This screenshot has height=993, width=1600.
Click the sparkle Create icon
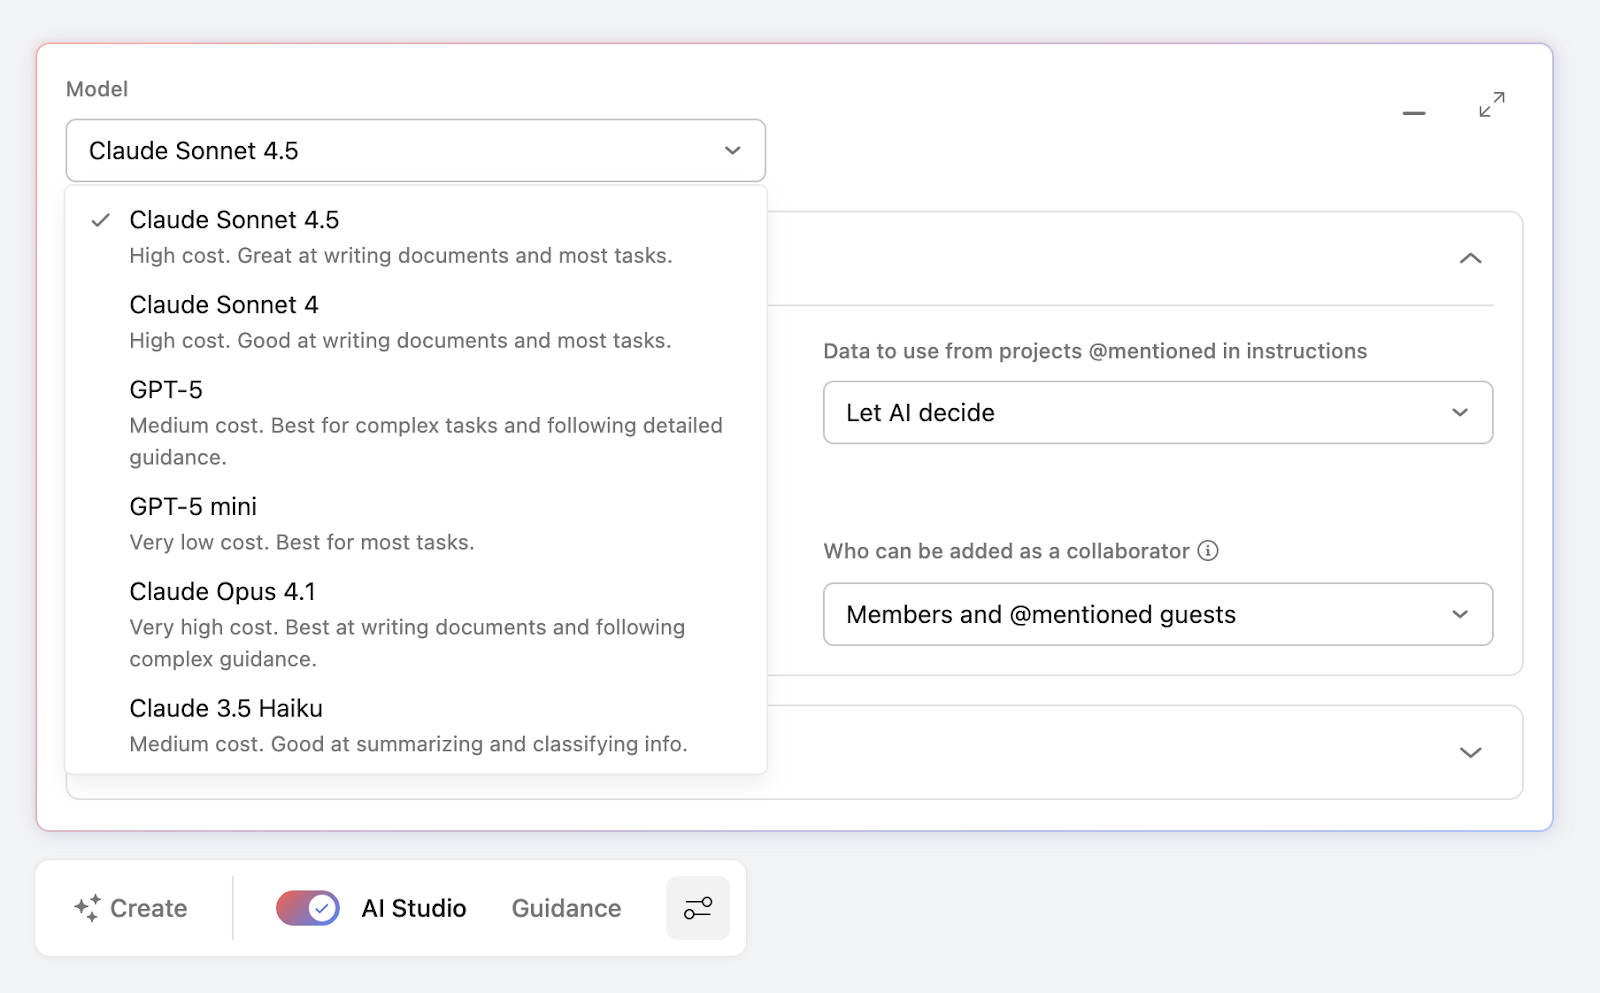(x=87, y=908)
